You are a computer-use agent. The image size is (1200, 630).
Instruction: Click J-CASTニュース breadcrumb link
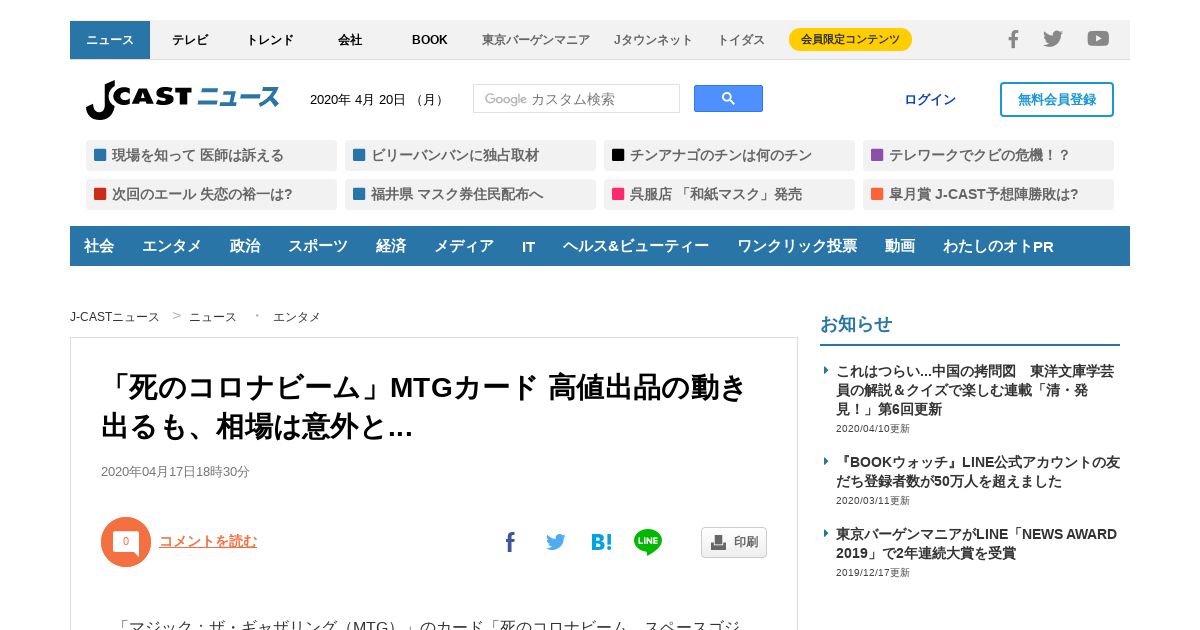click(114, 317)
